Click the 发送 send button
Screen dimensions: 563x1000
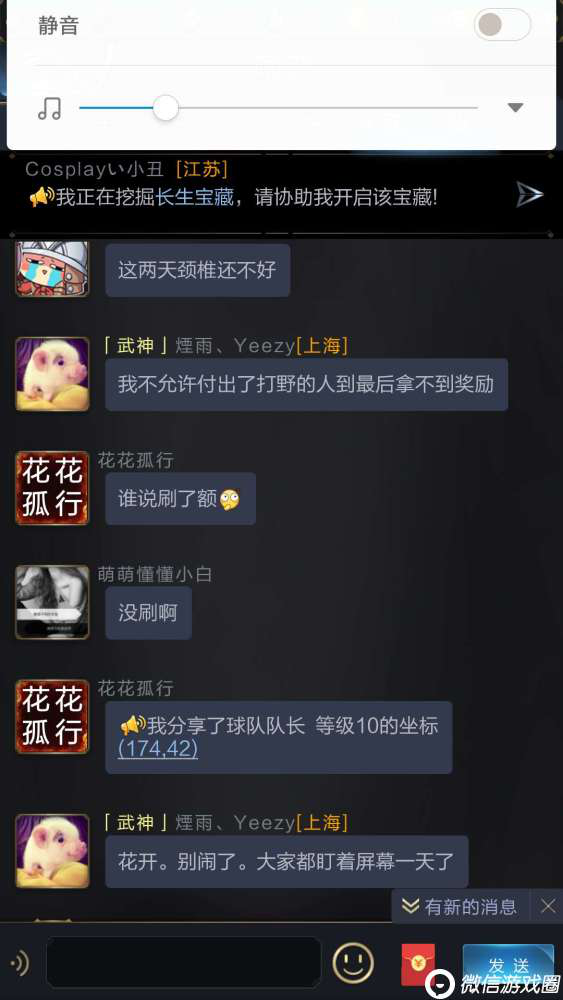508,964
